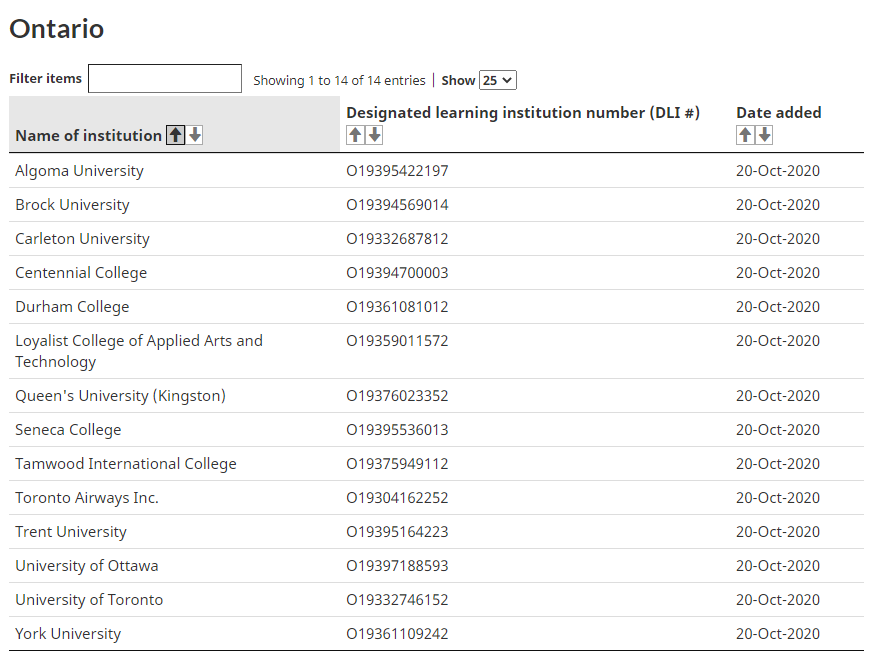This screenshot has width=874, height=659.
Task: Select York University at the table bottom
Action: click(68, 634)
